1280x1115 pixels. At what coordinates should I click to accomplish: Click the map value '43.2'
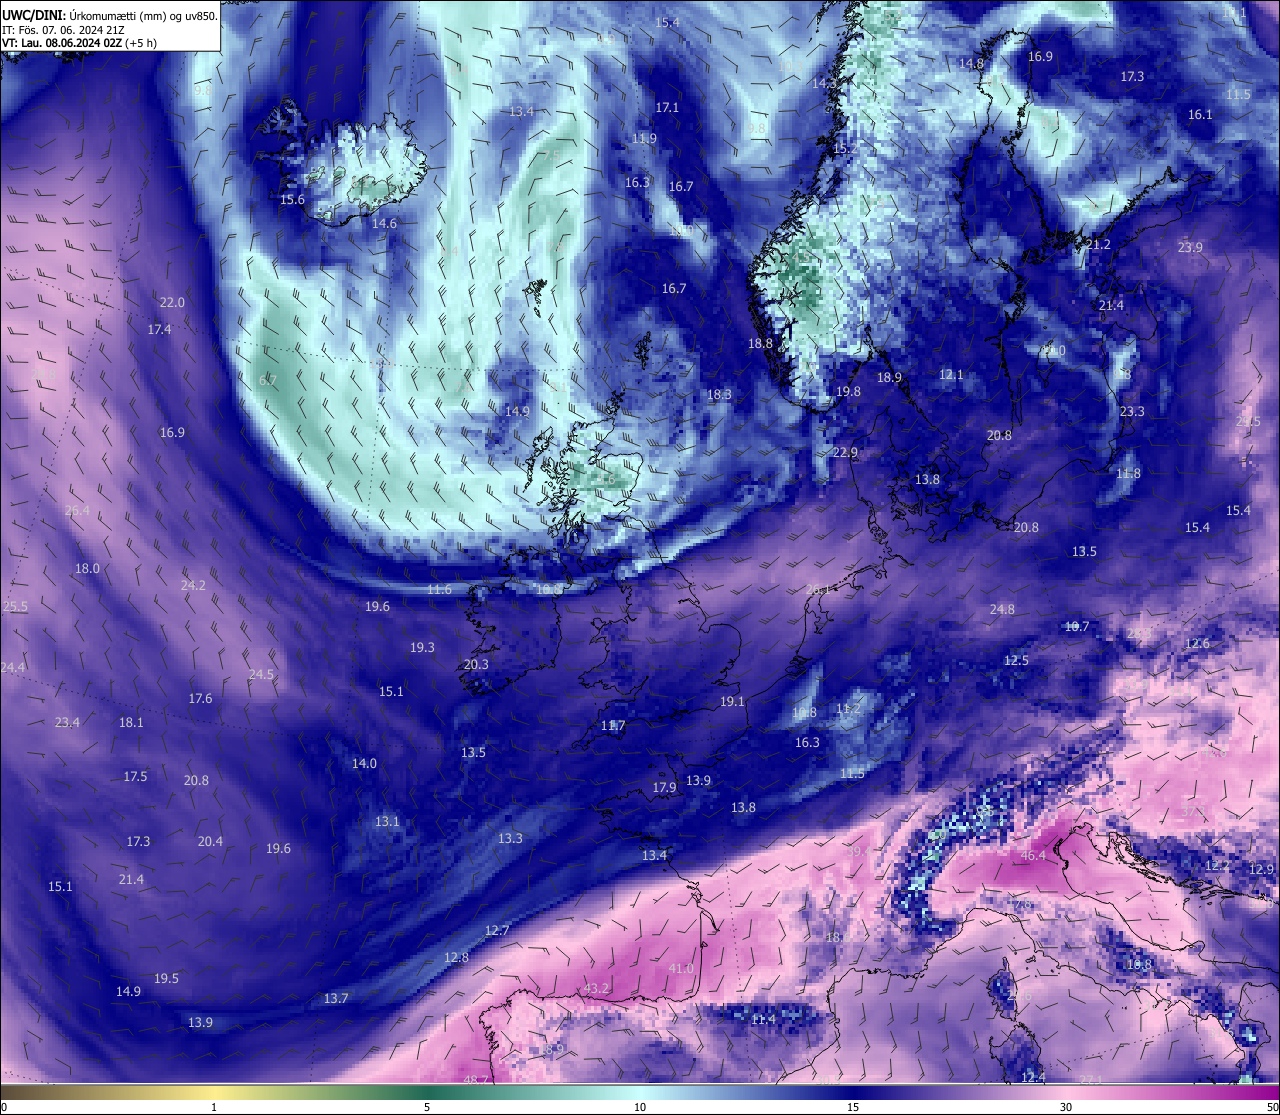tap(596, 988)
